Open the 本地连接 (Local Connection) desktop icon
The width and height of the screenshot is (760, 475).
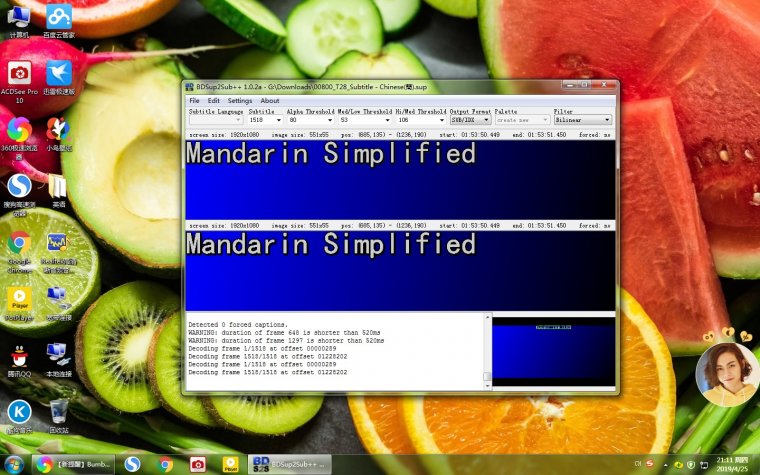[x=59, y=361]
